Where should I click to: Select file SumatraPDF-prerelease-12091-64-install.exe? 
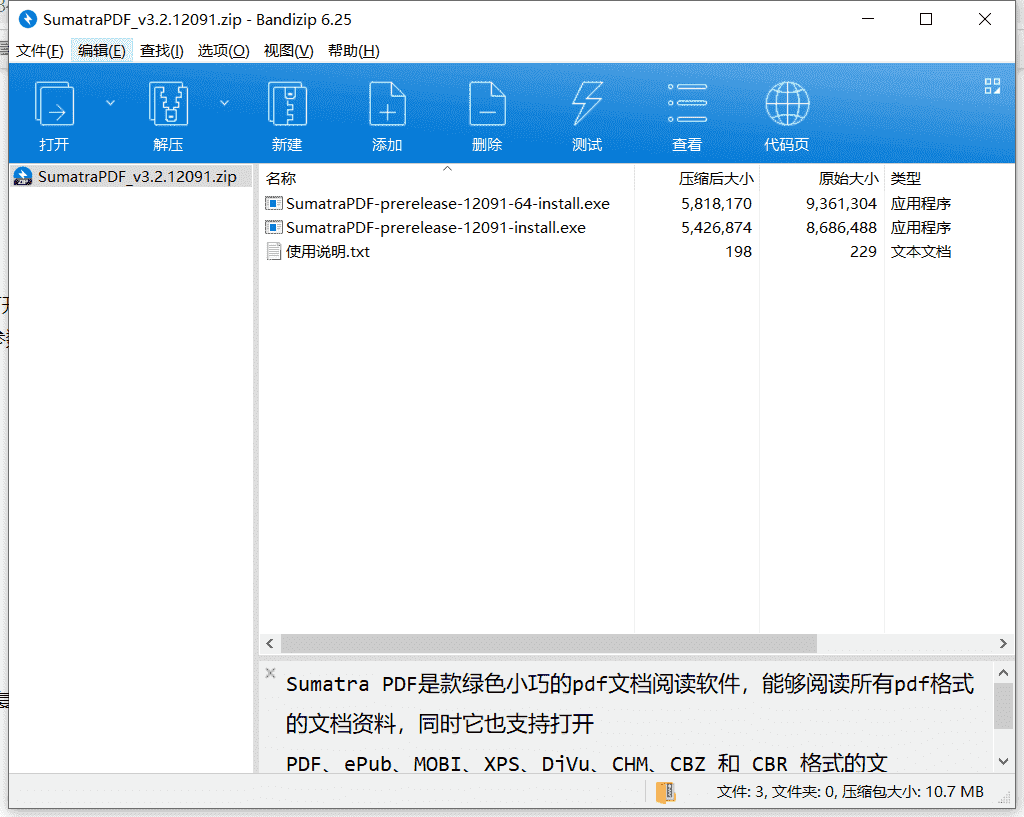(448, 204)
